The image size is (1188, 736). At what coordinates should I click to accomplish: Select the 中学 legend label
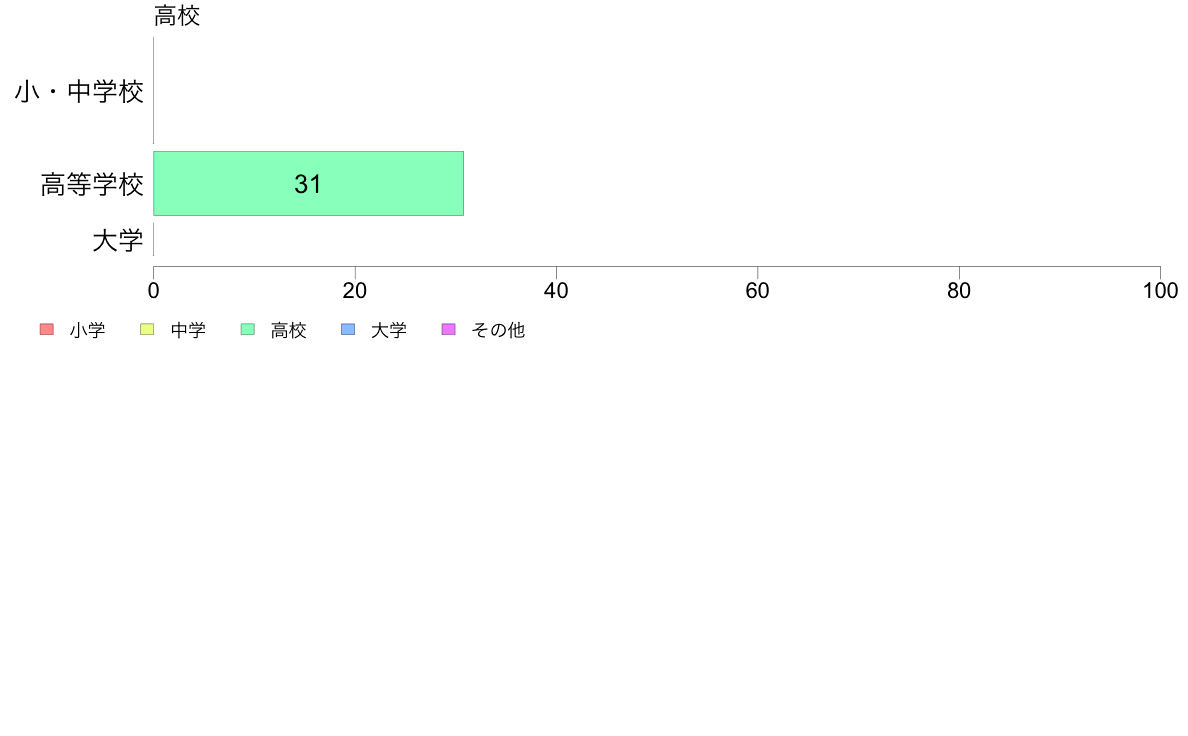pyautogui.click(x=188, y=330)
